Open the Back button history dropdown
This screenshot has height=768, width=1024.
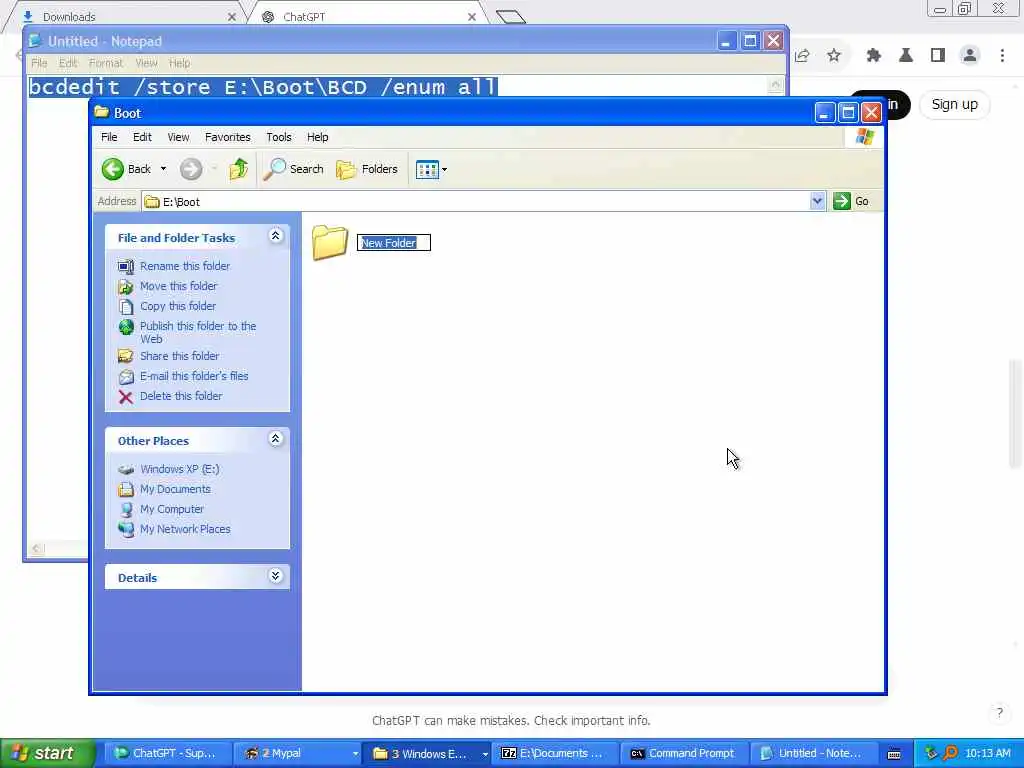tap(163, 169)
